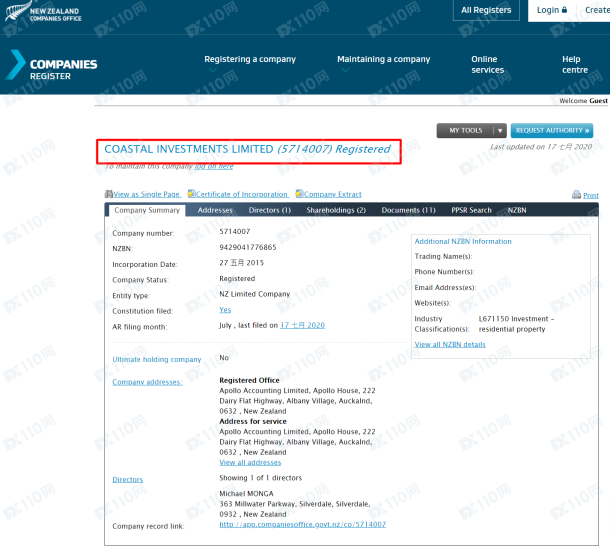Open the MY TOOLS dropdown arrow
The height and width of the screenshot is (548, 610).
point(500,131)
